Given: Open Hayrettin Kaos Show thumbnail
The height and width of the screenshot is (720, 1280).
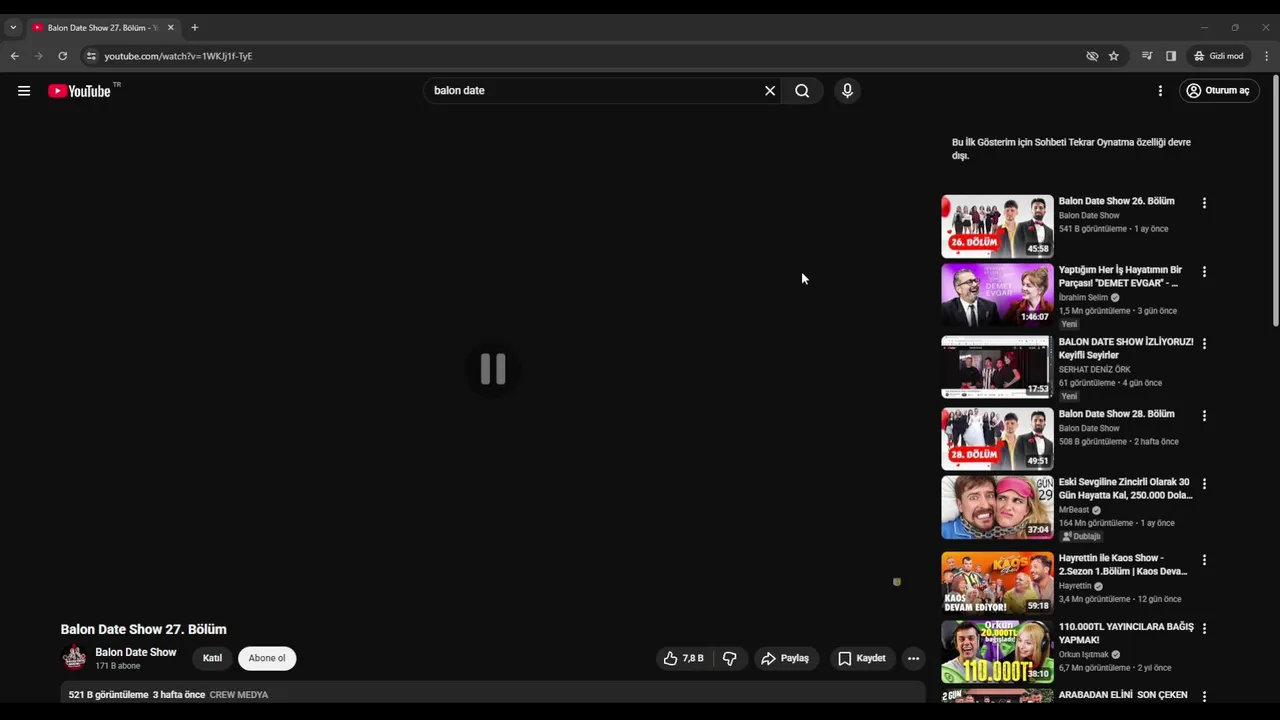Looking at the screenshot, I should 997,583.
